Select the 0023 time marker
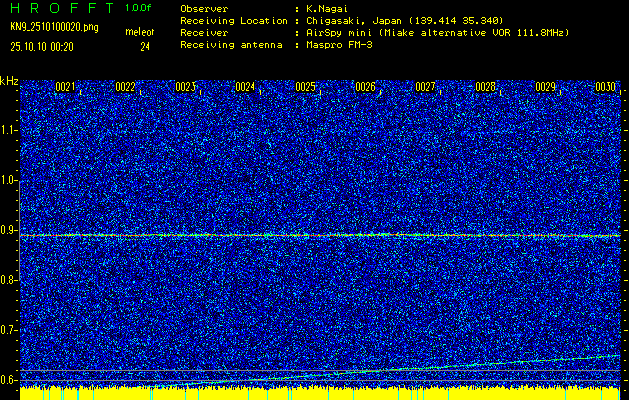This screenshot has width=629, height=400. tap(185, 87)
